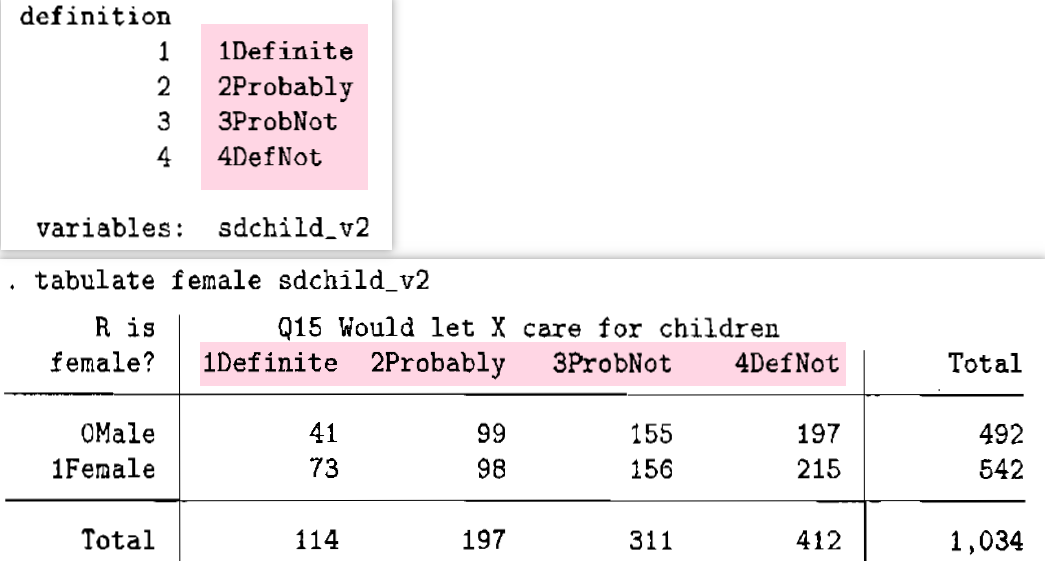Click the 'R is female?' row variable header

pos(103,345)
